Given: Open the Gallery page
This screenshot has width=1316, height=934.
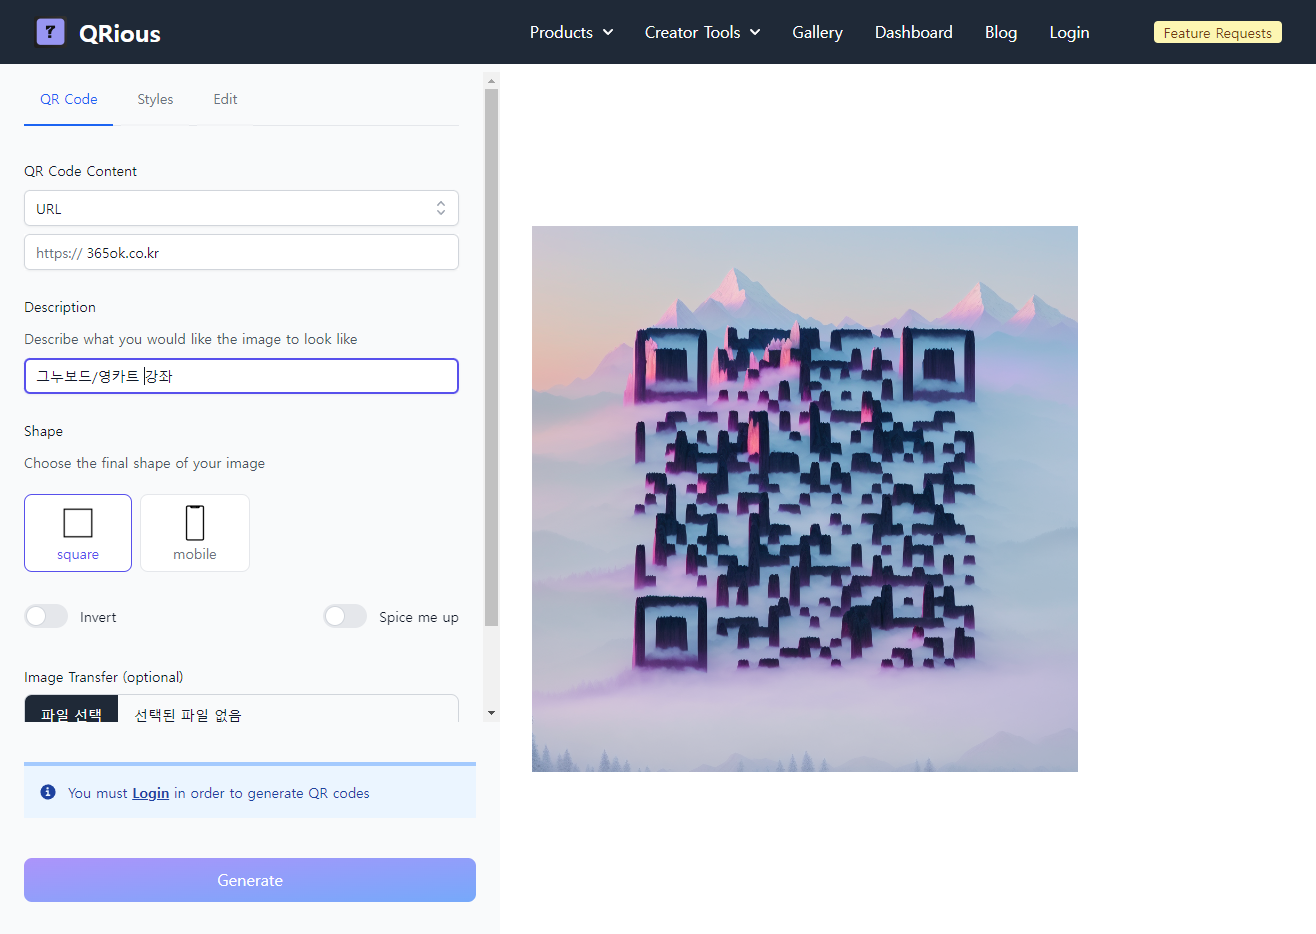Looking at the screenshot, I should pos(817,32).
